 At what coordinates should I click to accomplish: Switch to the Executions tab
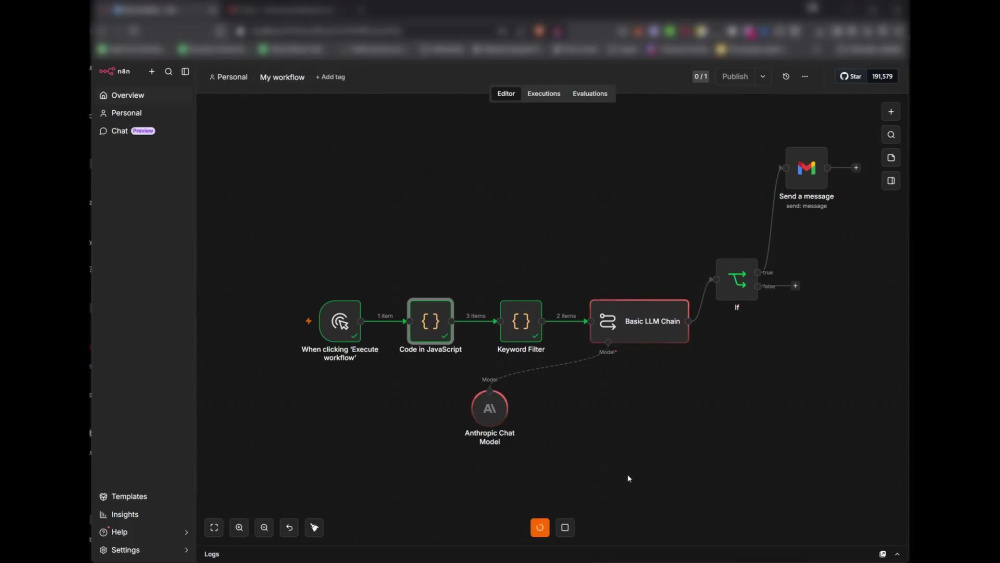[x=543, y=94]
